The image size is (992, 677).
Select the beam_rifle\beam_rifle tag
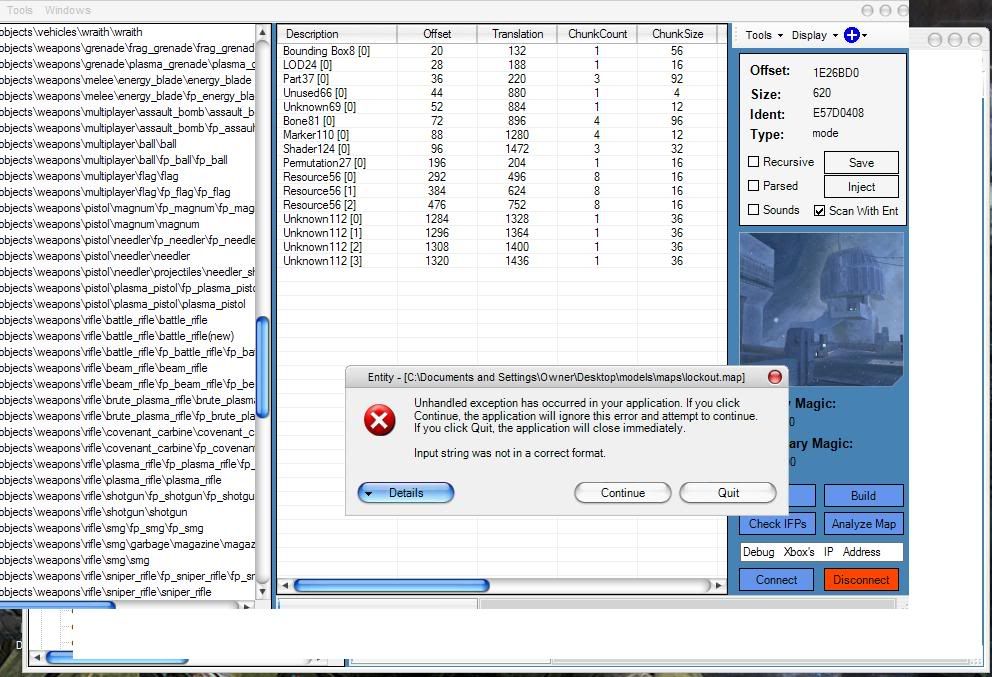104,368
